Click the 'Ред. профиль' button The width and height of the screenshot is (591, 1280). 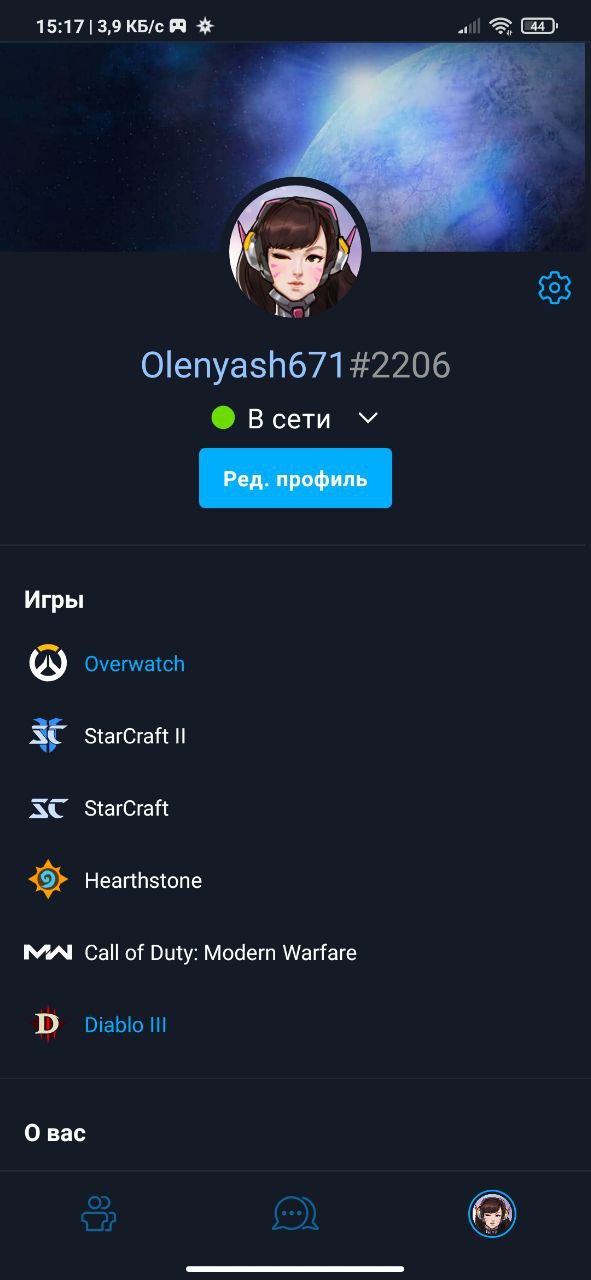pyautogui.click(x=295, y=478)
